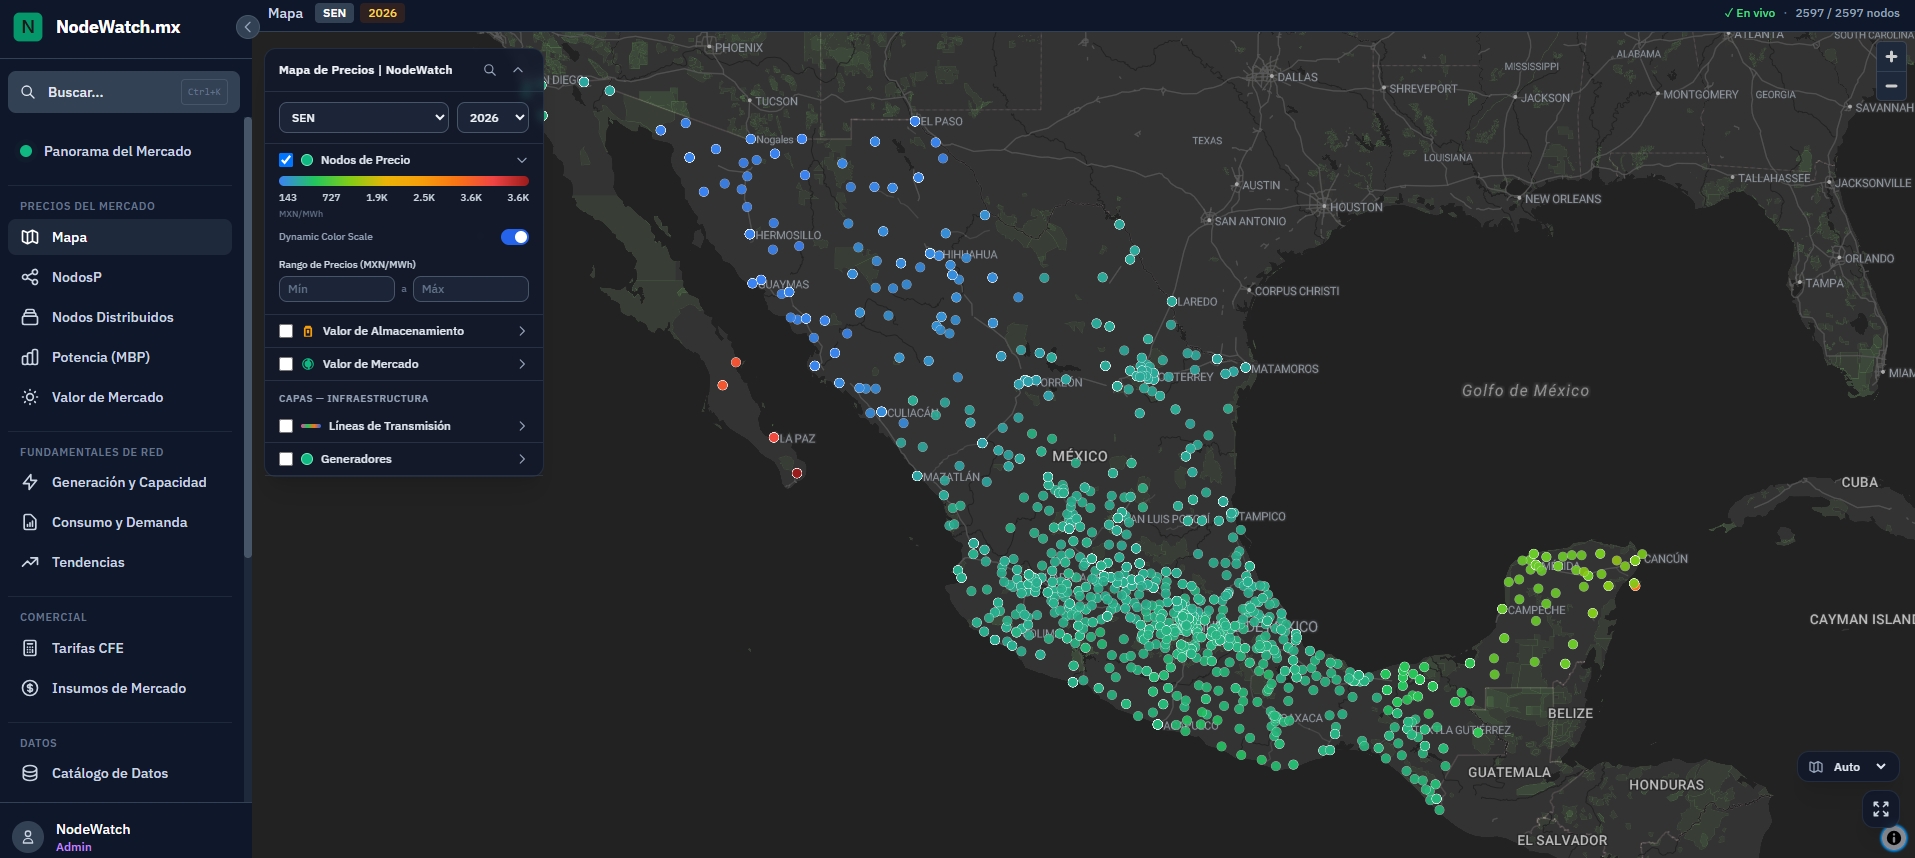Open Generación y Capacidad page
1915x858 pixels.
click(120, 482)
